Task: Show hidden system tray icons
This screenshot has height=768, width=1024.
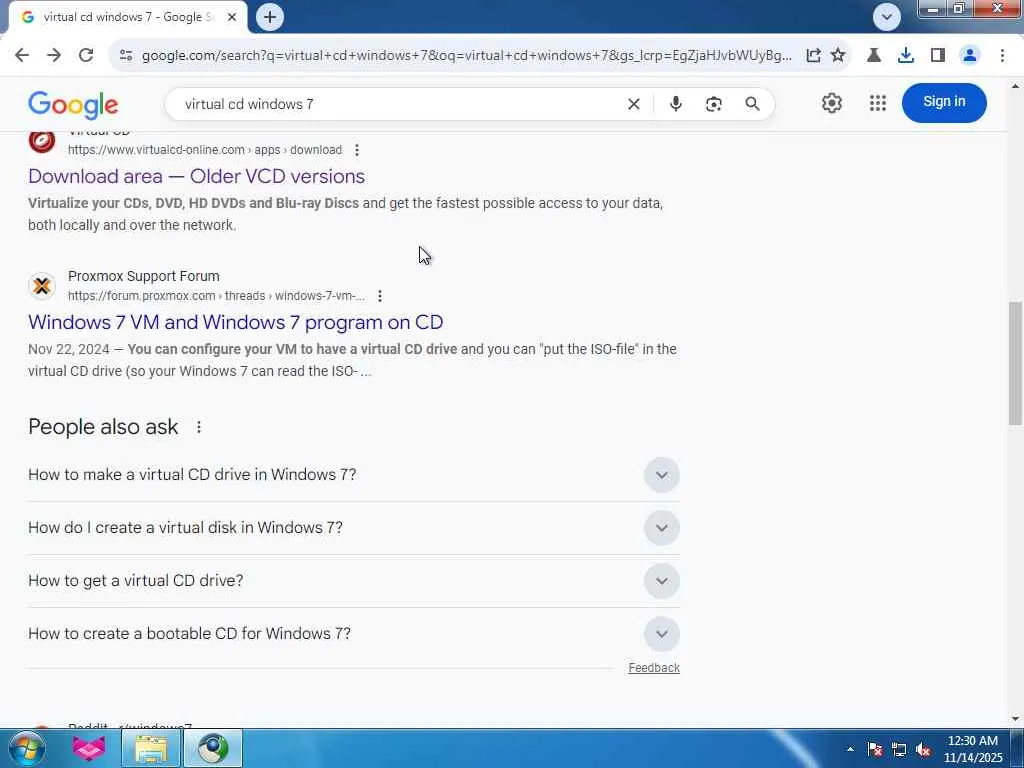Action: click(x=850, y=749)
